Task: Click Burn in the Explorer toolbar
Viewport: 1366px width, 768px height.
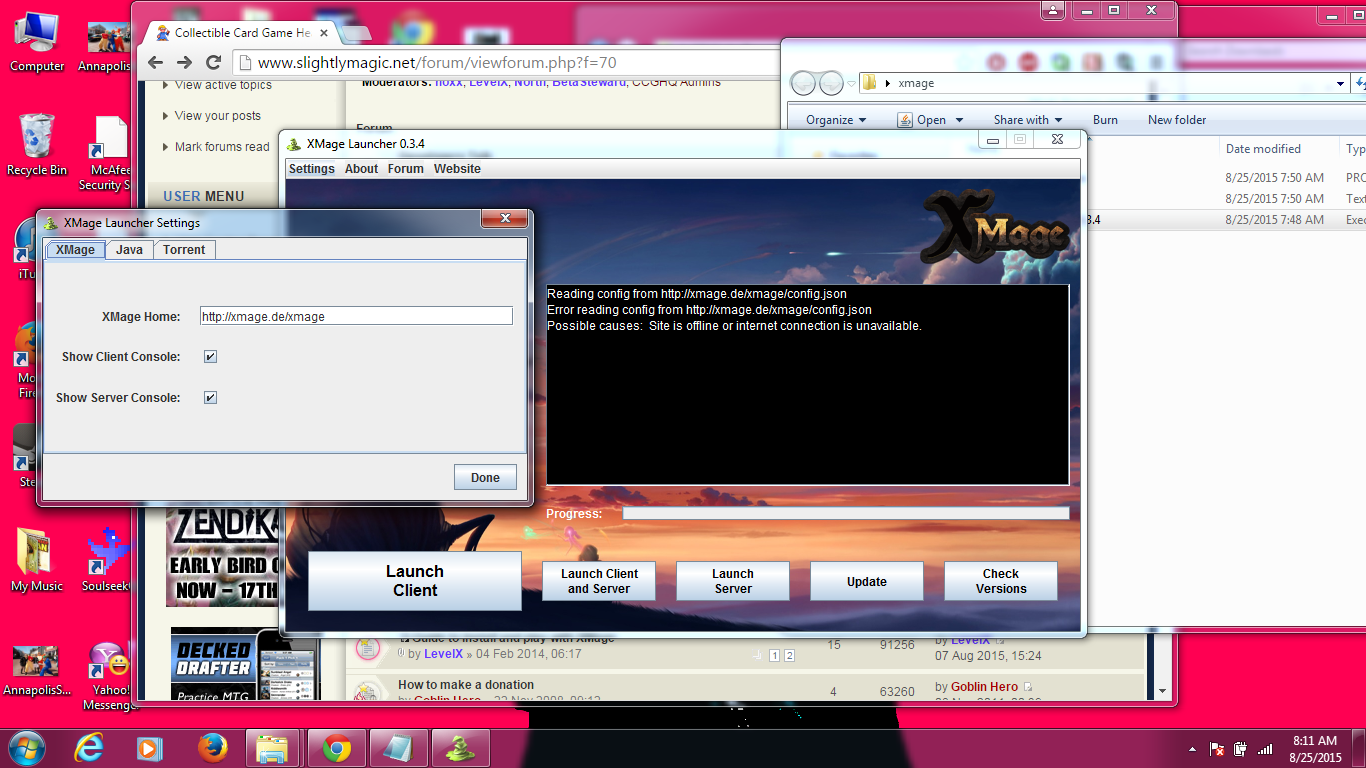Action: click(1105, 120)
